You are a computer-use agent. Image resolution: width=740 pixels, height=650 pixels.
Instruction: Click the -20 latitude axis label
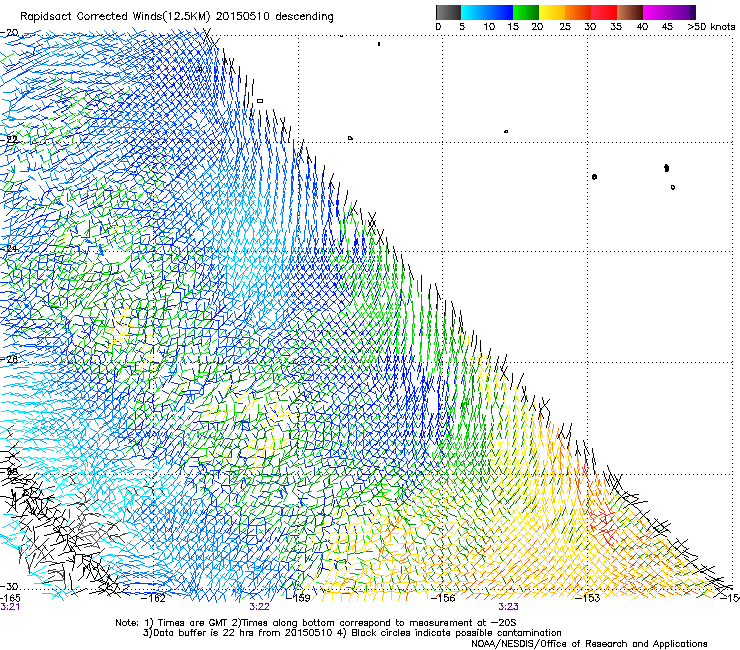[x=9, y=33]
